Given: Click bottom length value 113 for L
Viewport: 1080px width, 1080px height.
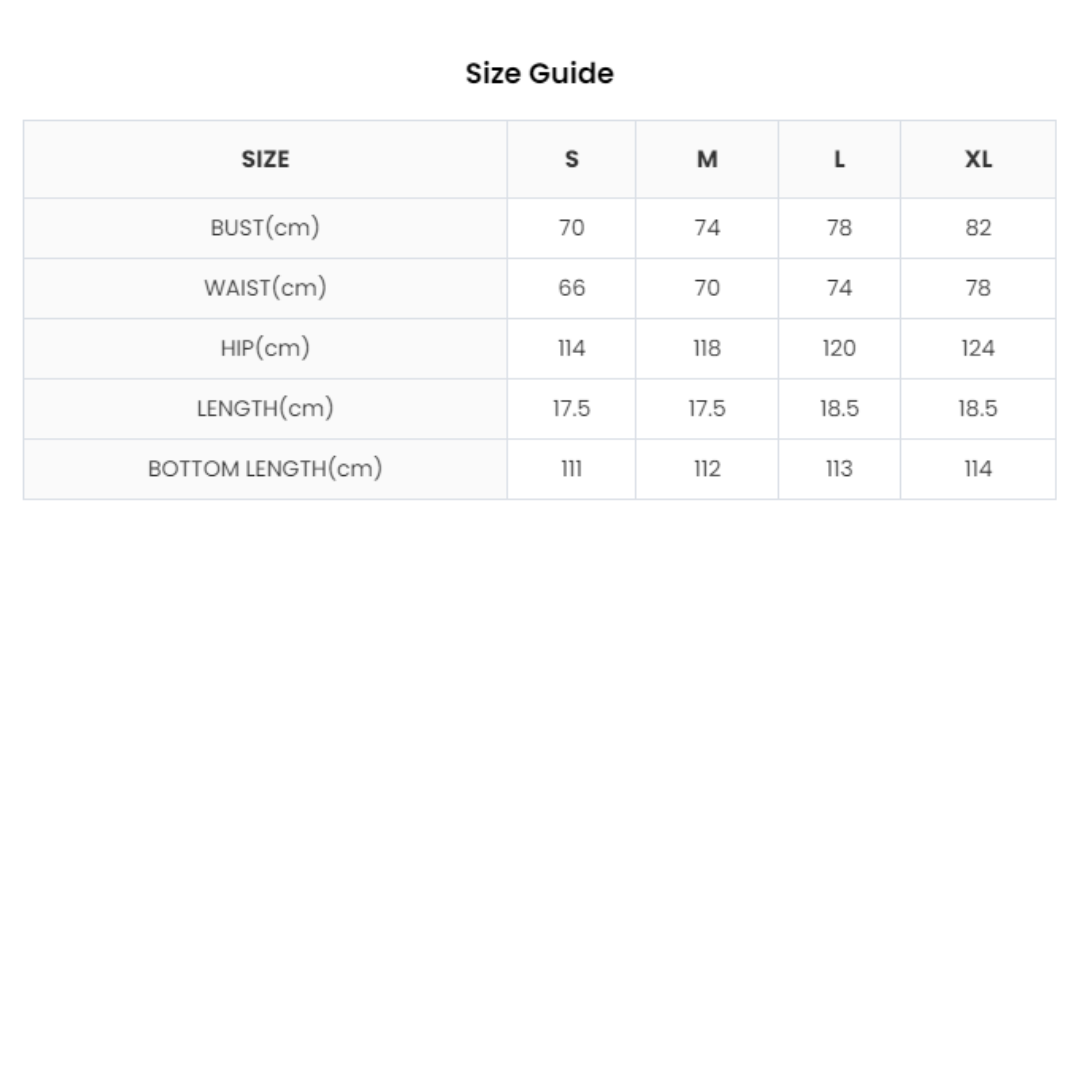Looking at the screenshot, I should tap(839, 468).
